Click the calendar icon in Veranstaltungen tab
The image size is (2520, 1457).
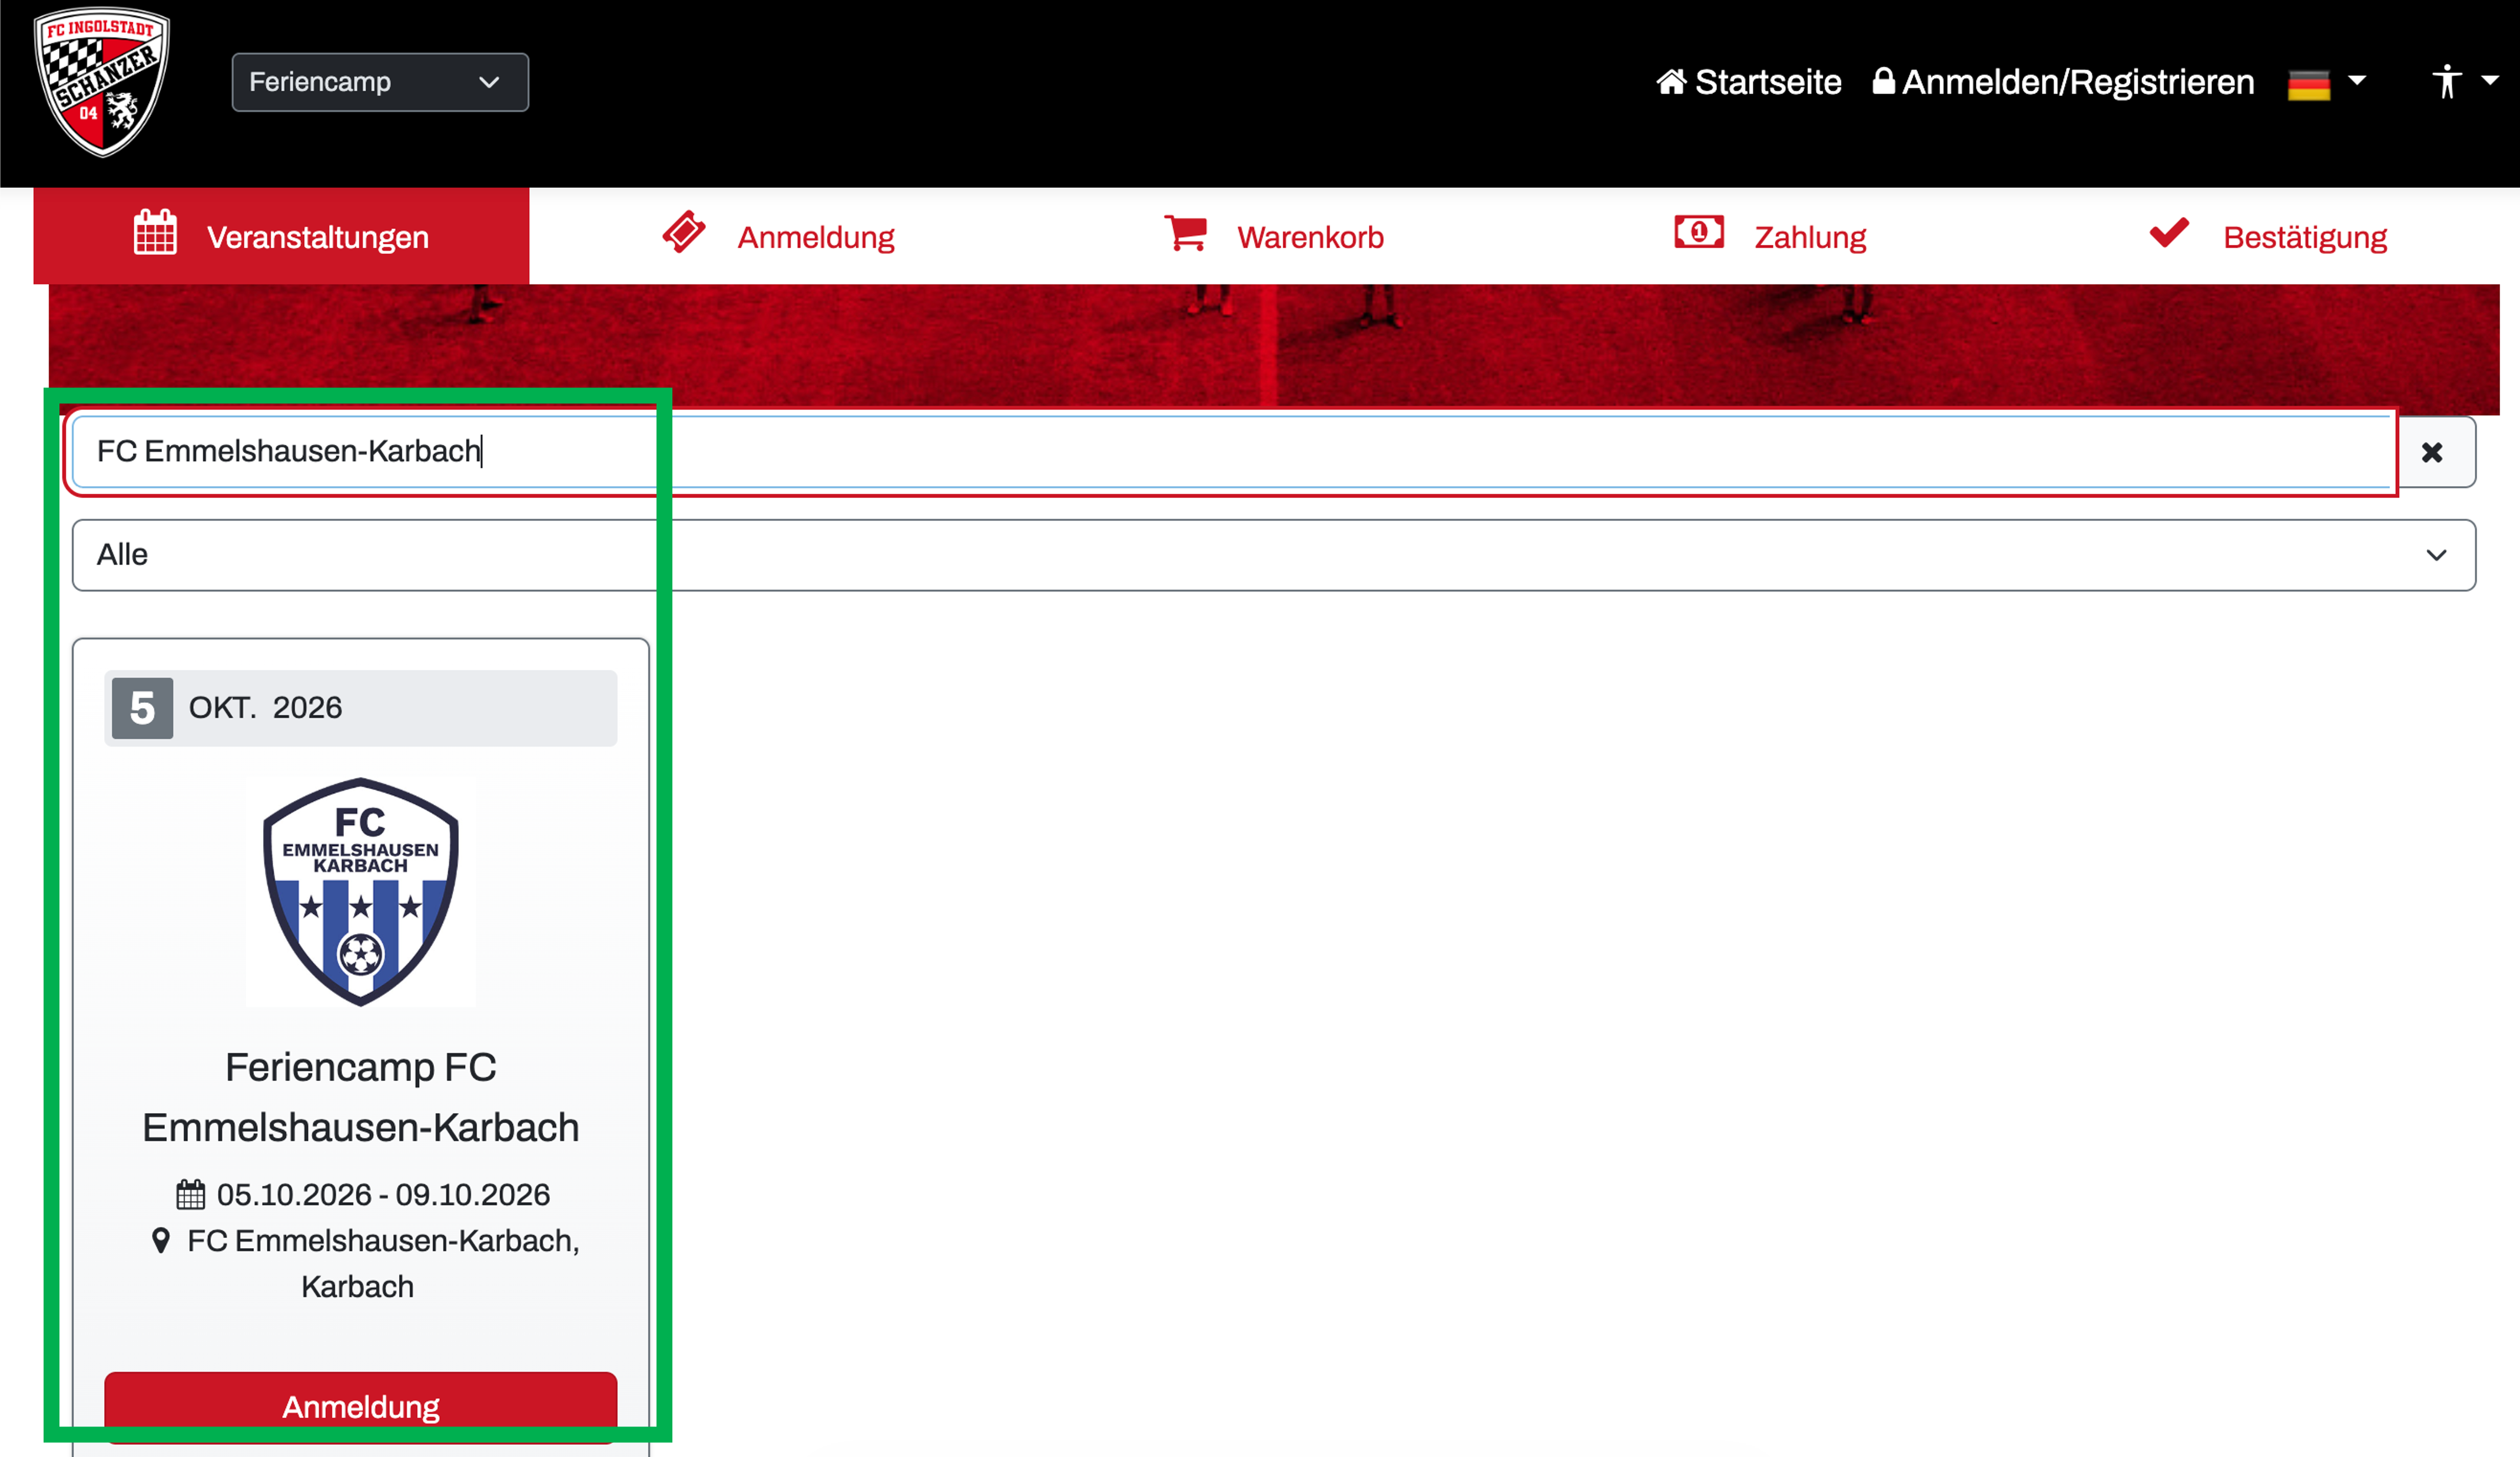pyautogui.click(x=155, y=233)
